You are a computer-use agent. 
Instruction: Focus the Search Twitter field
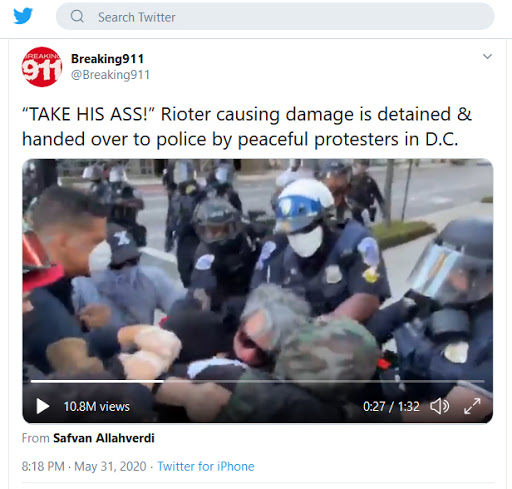point(275,16)
